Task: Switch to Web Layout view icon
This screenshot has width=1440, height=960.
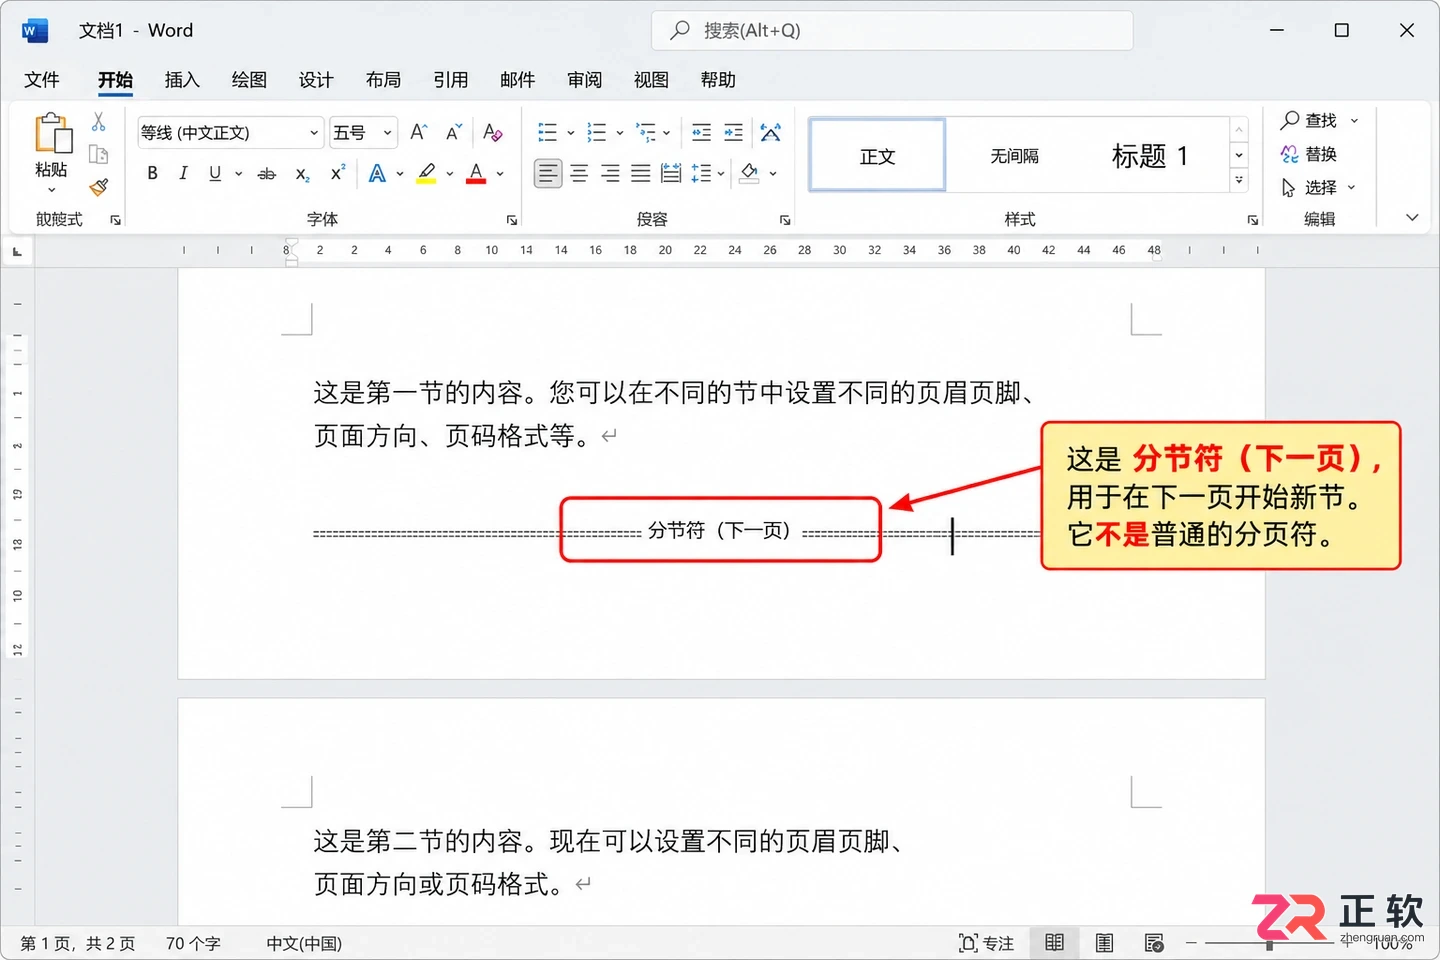Action: [1154, 943]
